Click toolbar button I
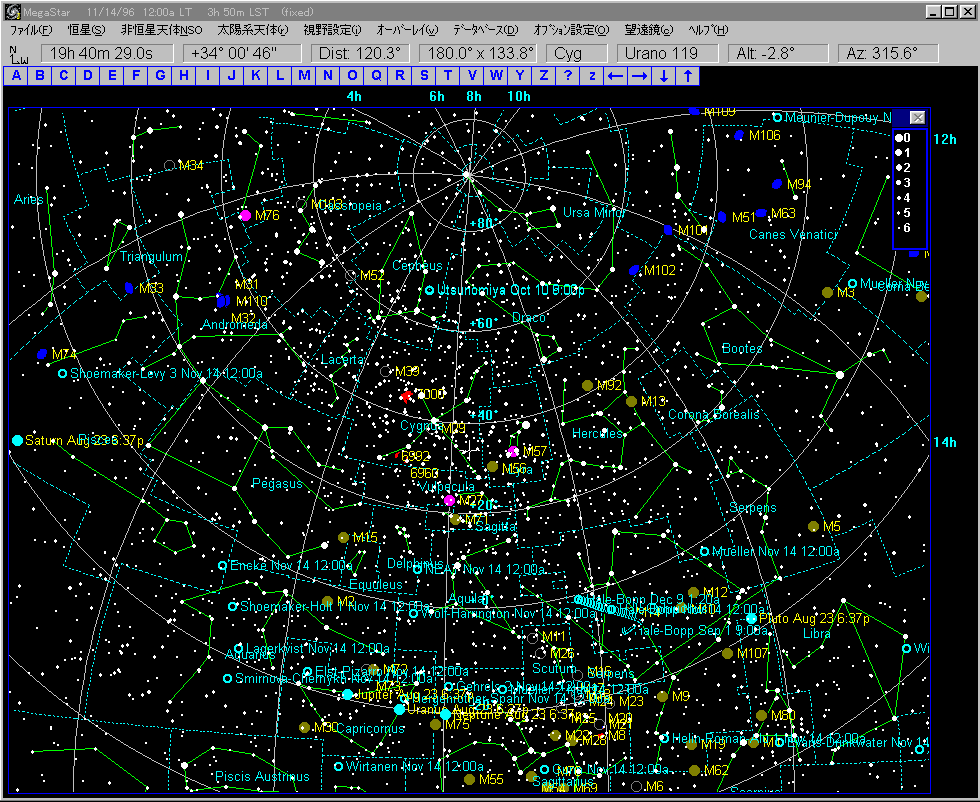The image size is (980, 802). pyautogui.click(x=208, y=76)
